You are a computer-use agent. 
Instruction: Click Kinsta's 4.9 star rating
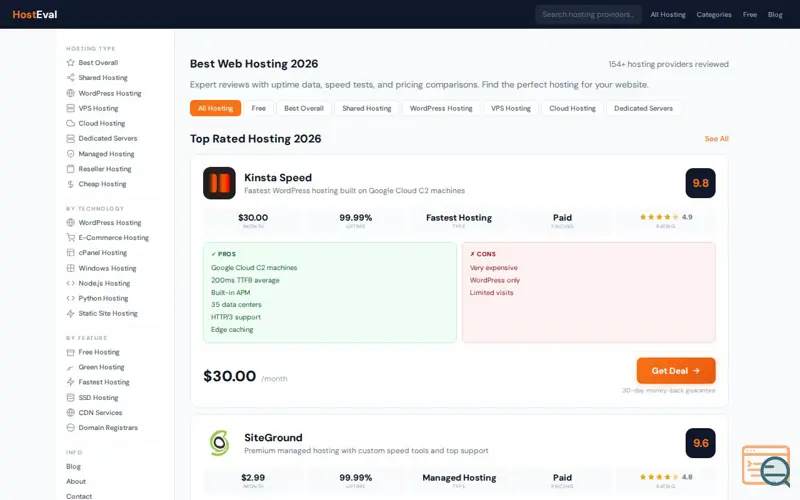665,217
